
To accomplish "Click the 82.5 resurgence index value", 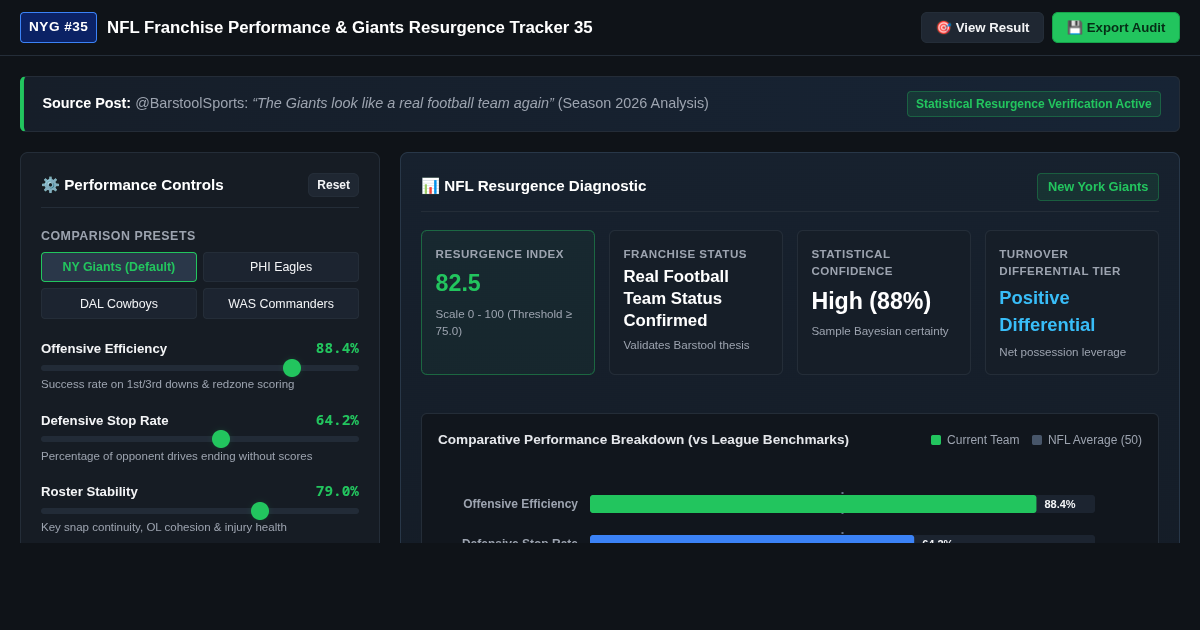I will [x=458, y=283].
